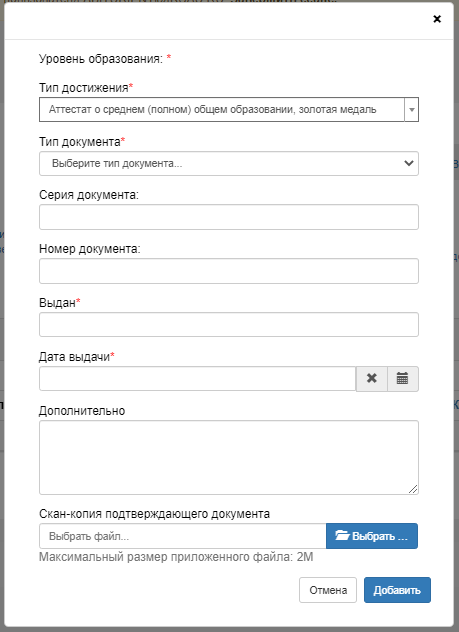The width and height of the screenshot is (459, 632).
Task: Click the Отмена button
Action: pyautogui.click(x=328, y=590)
